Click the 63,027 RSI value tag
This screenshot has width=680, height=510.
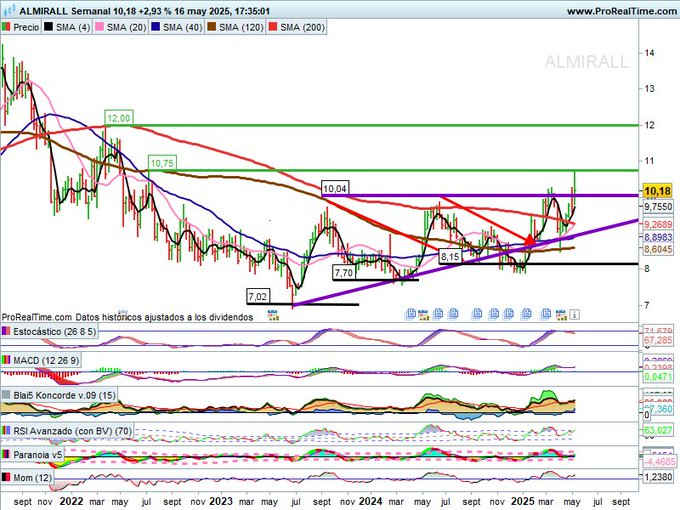tap(657, 431)
